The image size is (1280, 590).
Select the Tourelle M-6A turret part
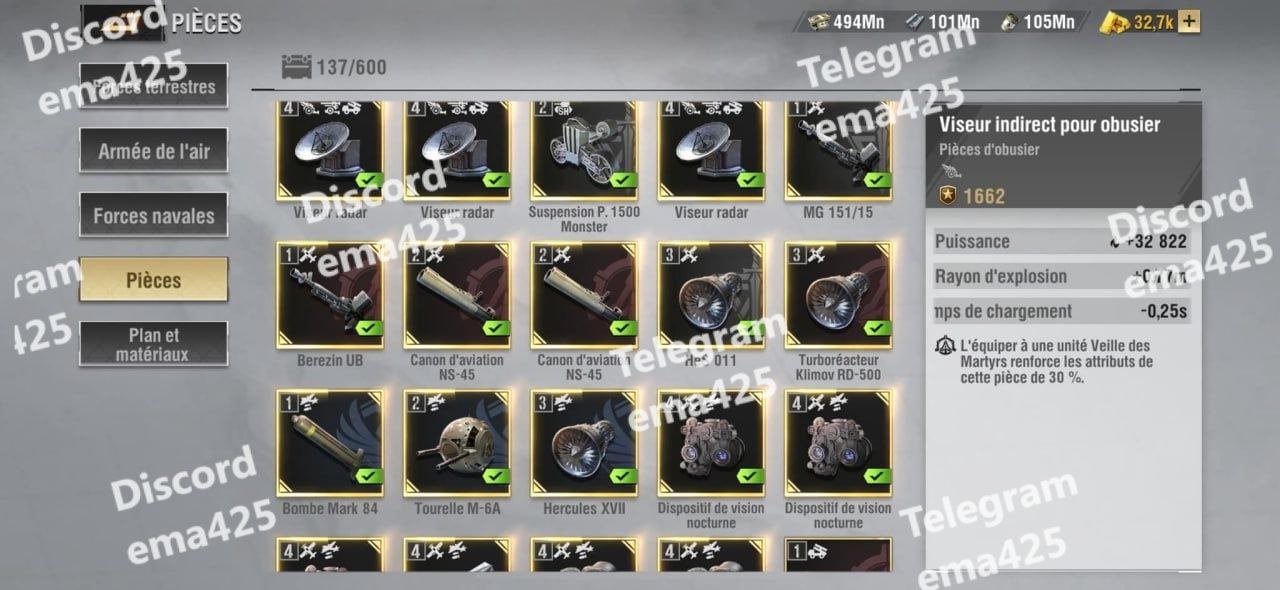(x=457, y=442)
